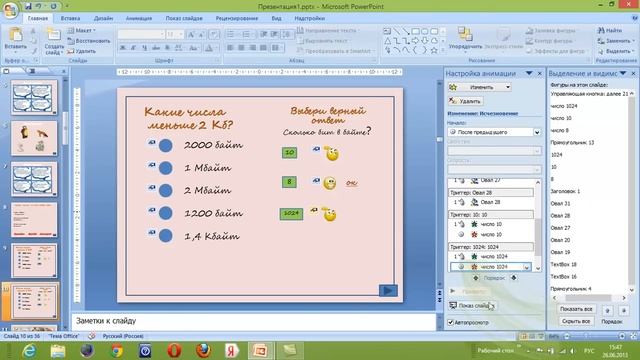Select the slide thumbnail with bird and fox
Image resolution: width=640 pixels, height=360 pixels.
pyautogui.click(x=34, y=138)
